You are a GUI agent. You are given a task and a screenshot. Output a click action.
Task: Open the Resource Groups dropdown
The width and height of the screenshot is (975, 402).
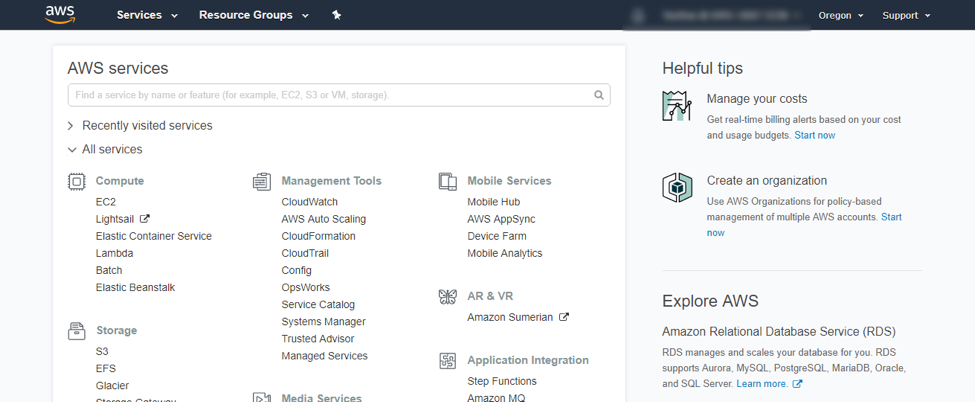pyautogui.click(x=254, y=15)
